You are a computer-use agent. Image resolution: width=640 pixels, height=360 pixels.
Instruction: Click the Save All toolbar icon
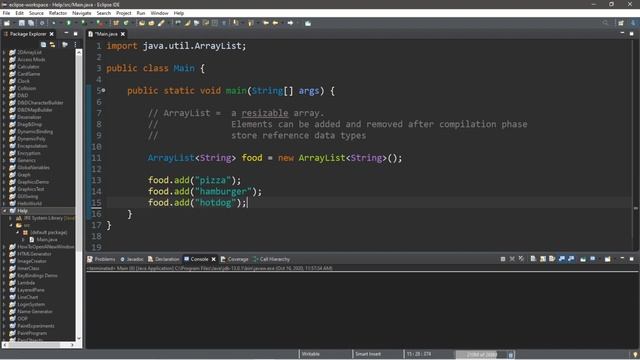click(31, 23)
